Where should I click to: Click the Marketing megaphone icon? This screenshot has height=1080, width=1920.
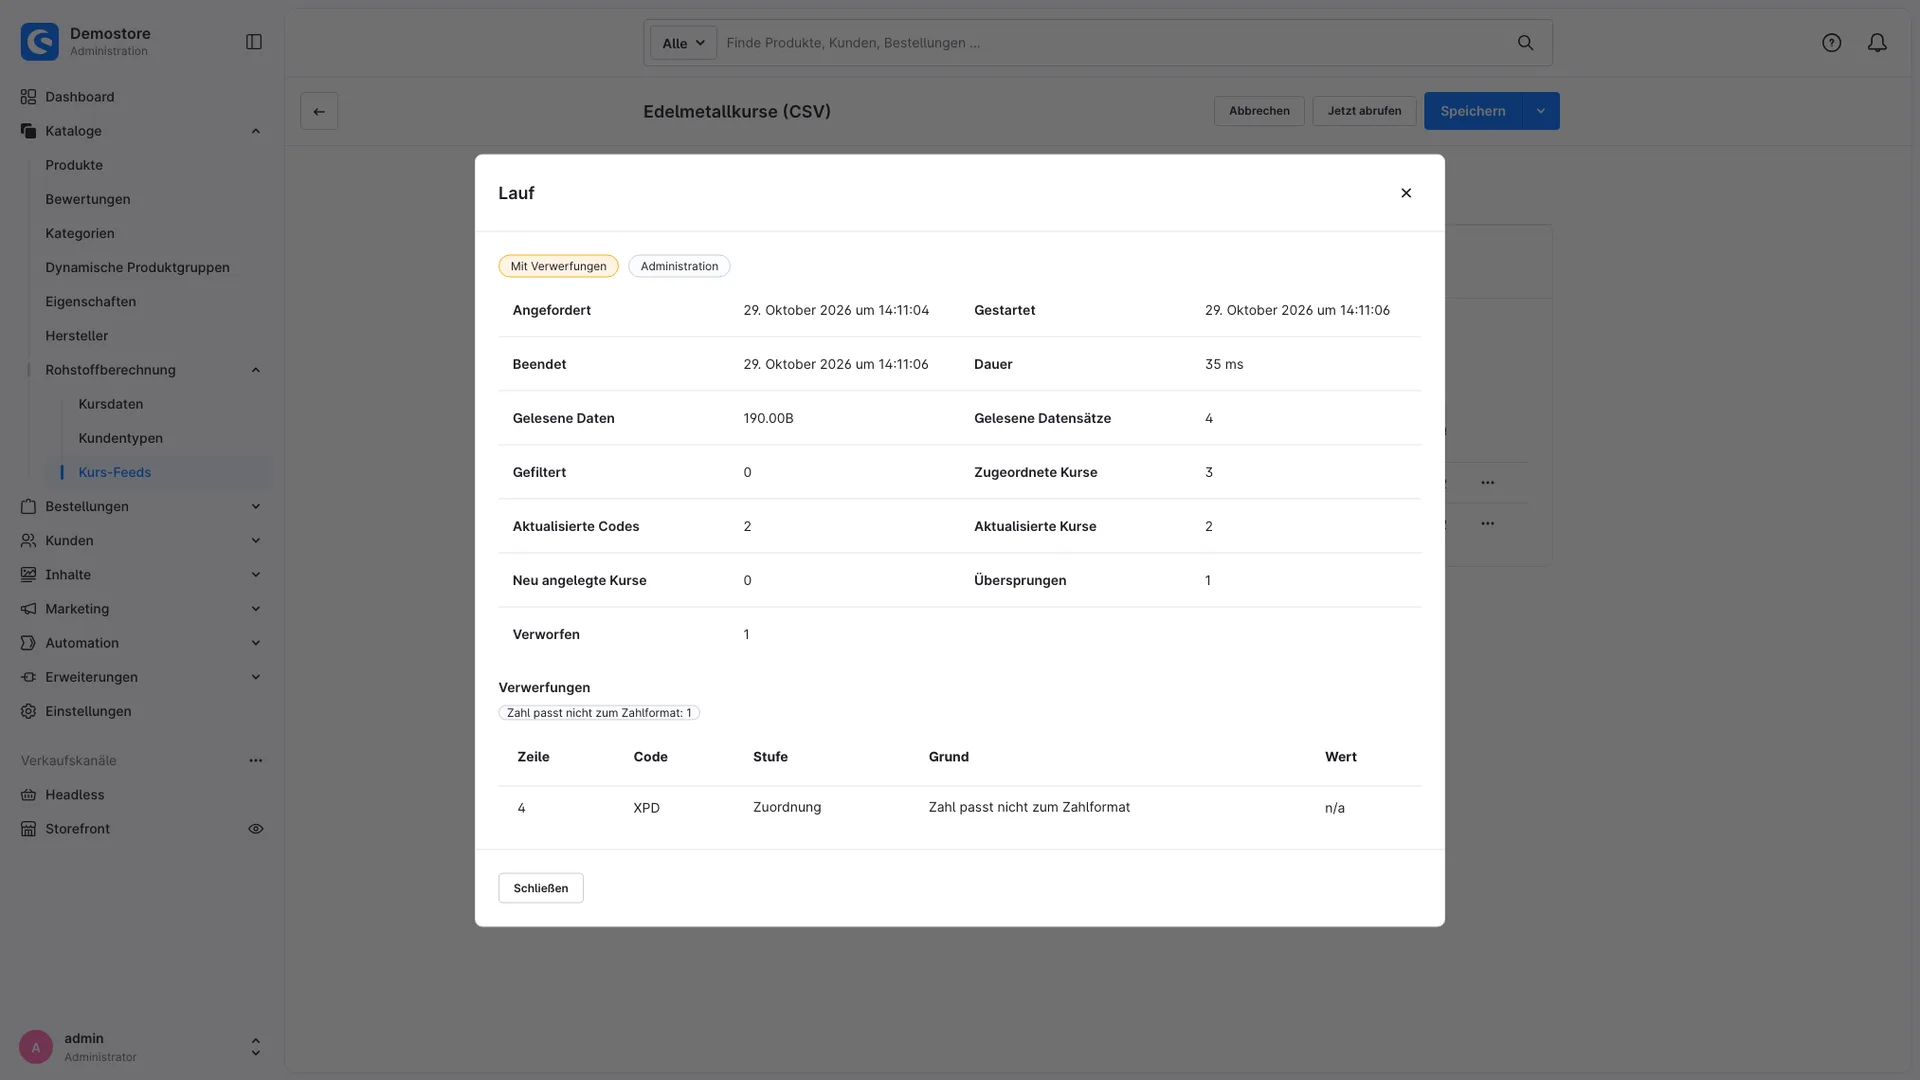click(x=28, y=608)
